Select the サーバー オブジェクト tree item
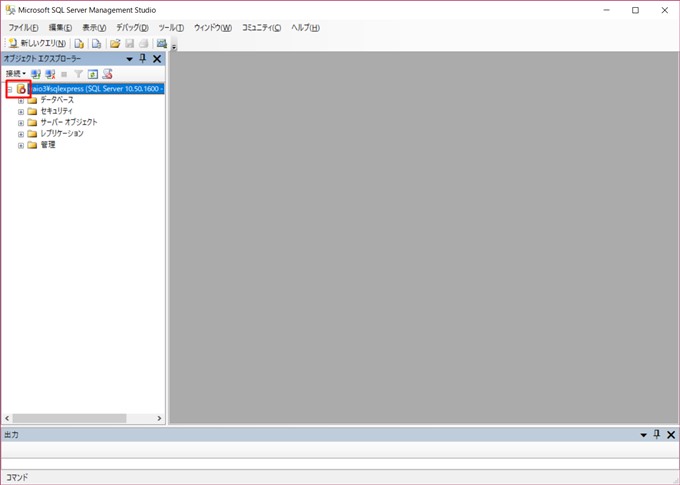 click(x=69, y=122)
